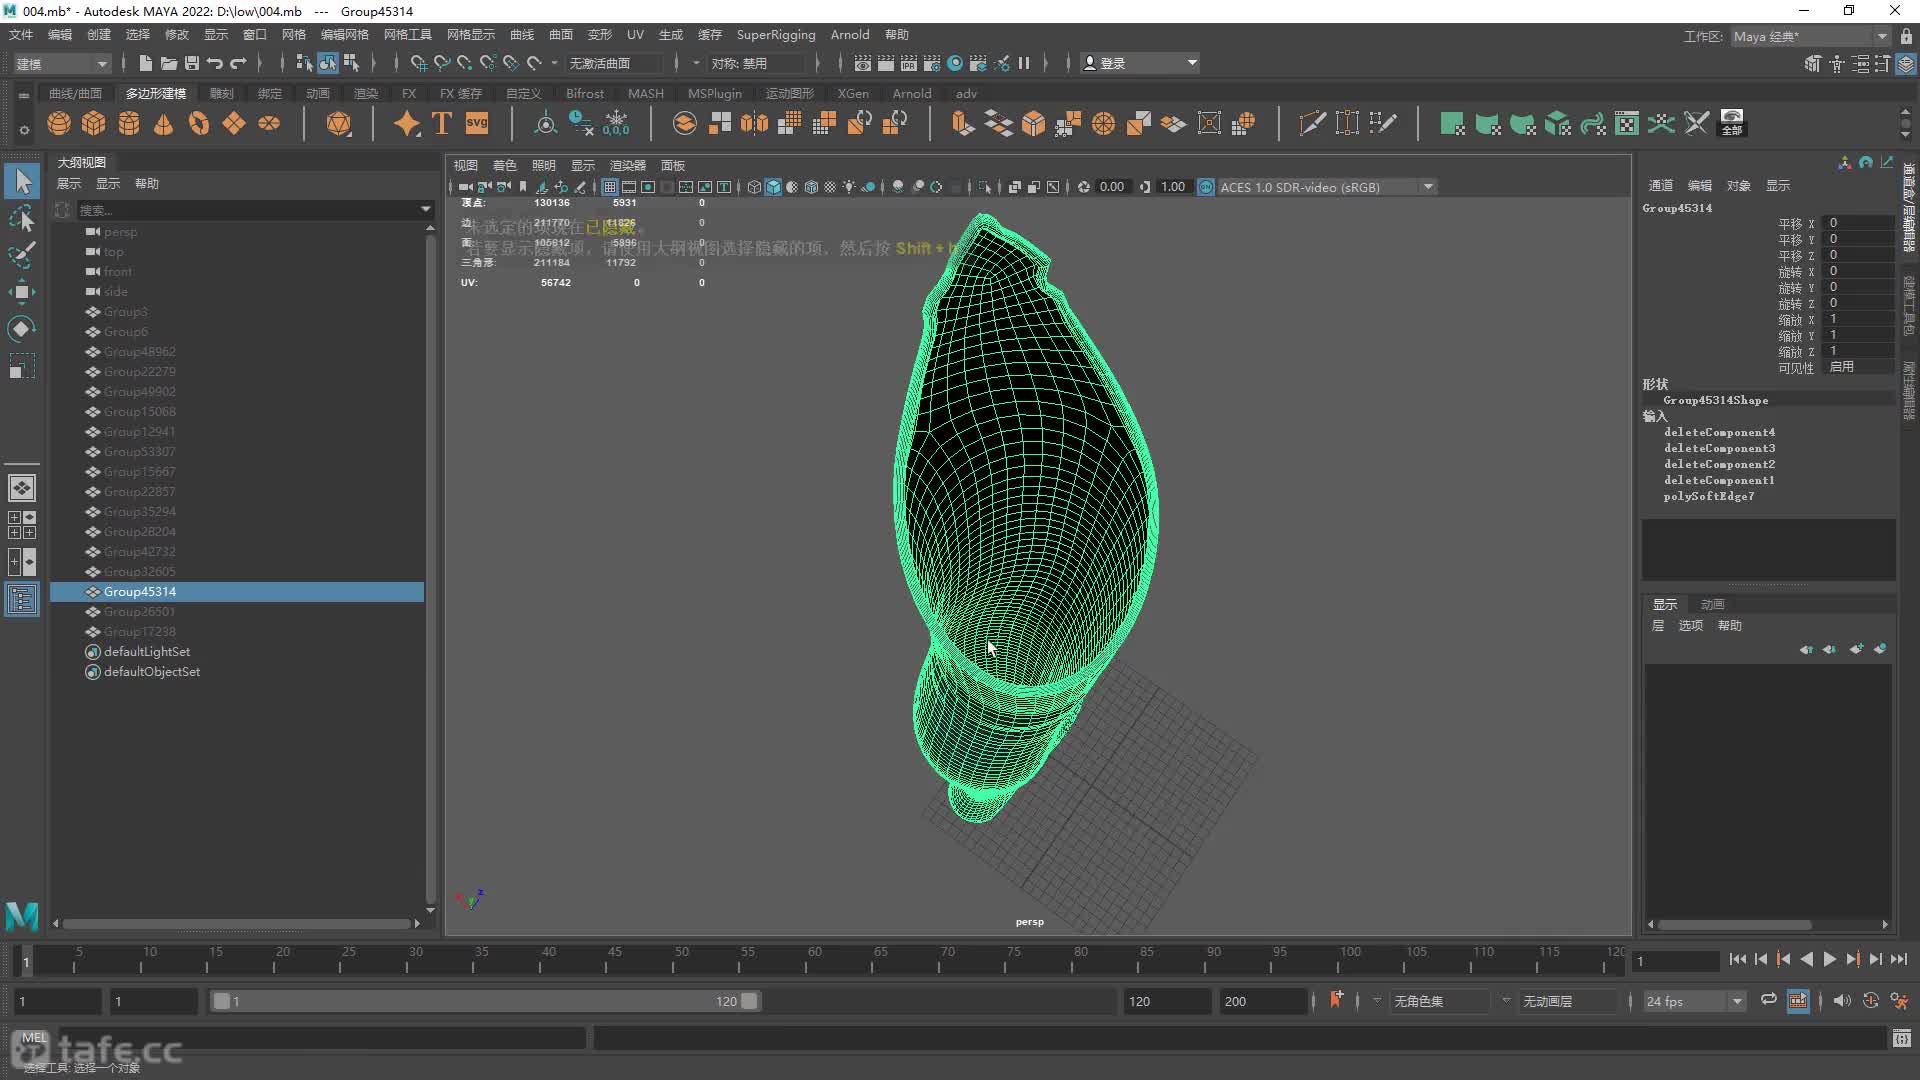Select the Rotate tool in toolbox
This screenshot has height=1080, width=1920.
tap(21, 329)
